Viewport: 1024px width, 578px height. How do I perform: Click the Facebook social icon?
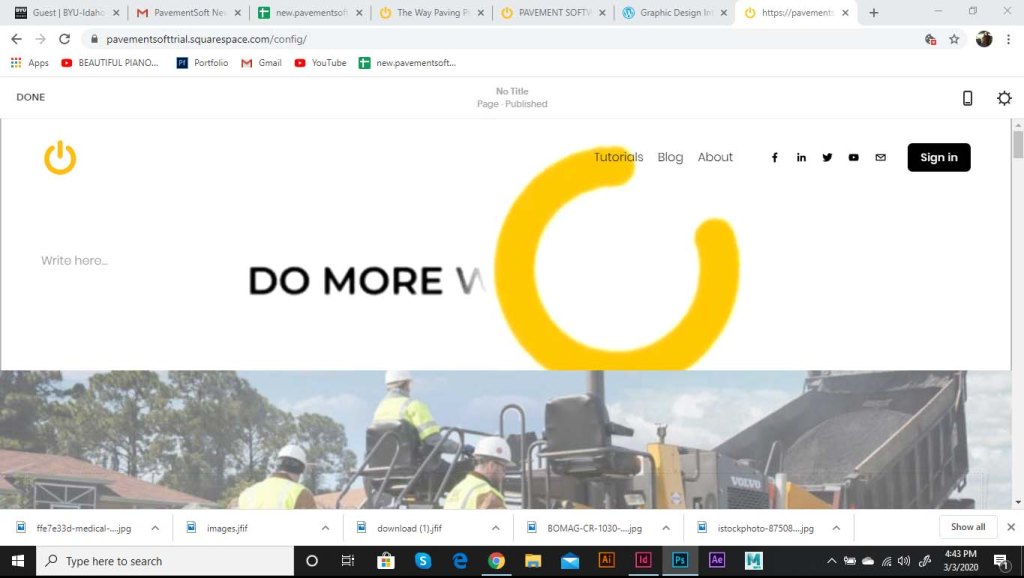(775, 157)
